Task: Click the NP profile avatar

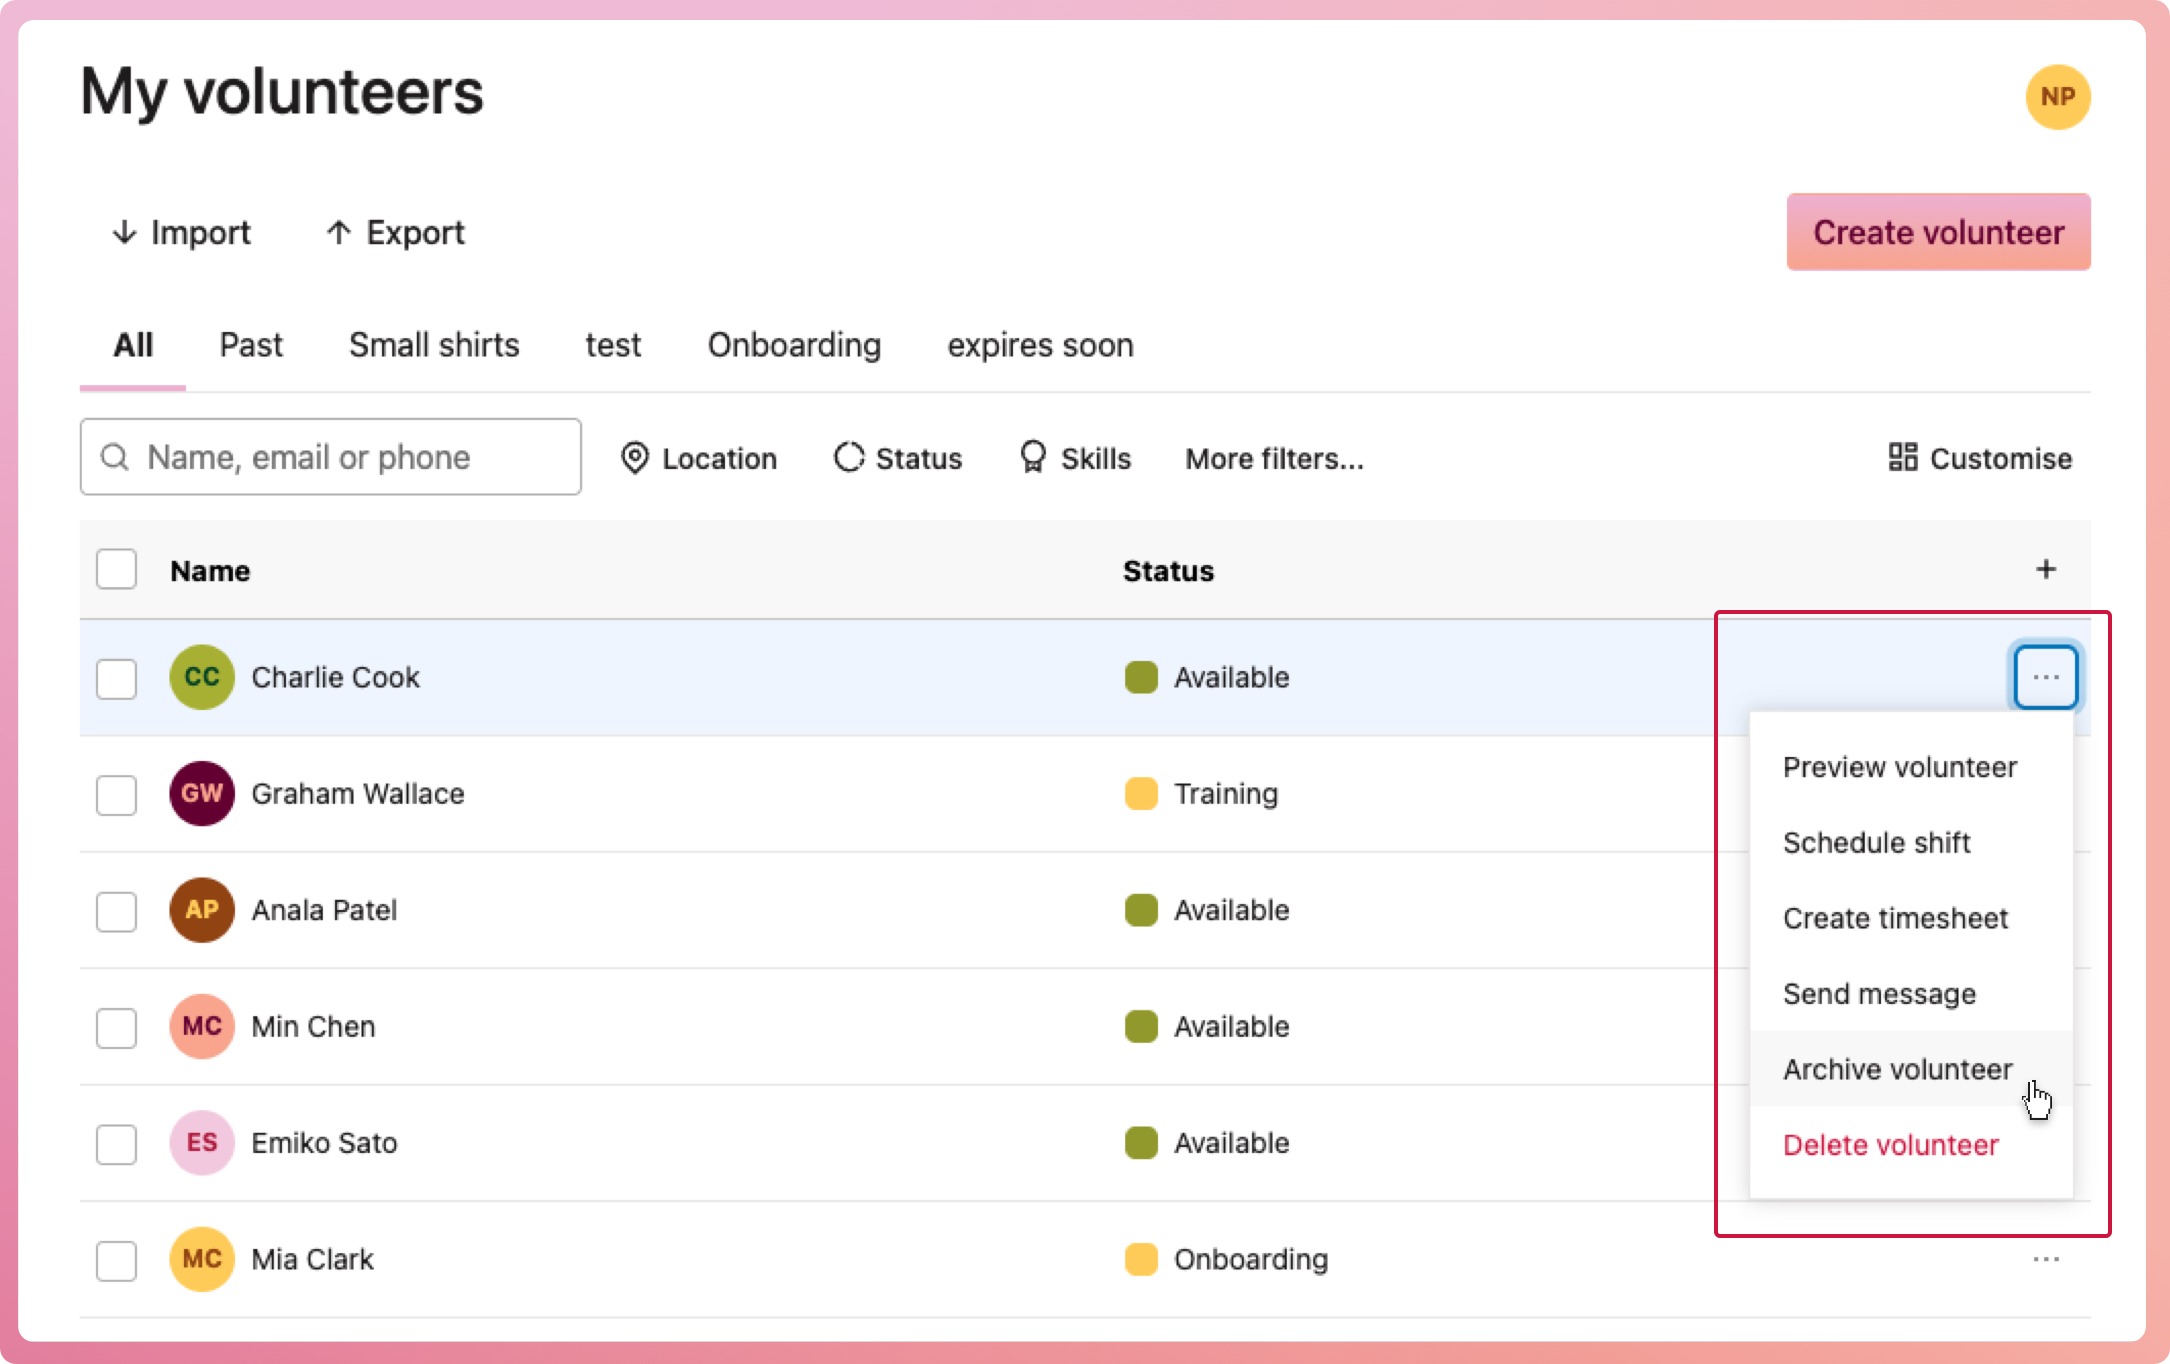Action: 2057,97
